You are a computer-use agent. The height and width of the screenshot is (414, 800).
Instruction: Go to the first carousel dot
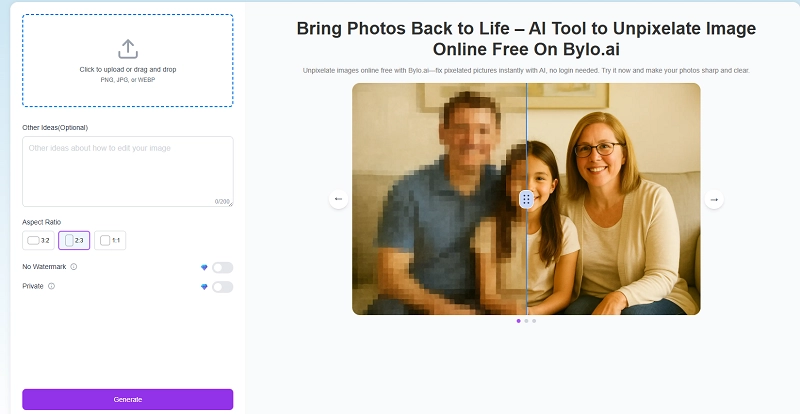(x=519, y=321)
